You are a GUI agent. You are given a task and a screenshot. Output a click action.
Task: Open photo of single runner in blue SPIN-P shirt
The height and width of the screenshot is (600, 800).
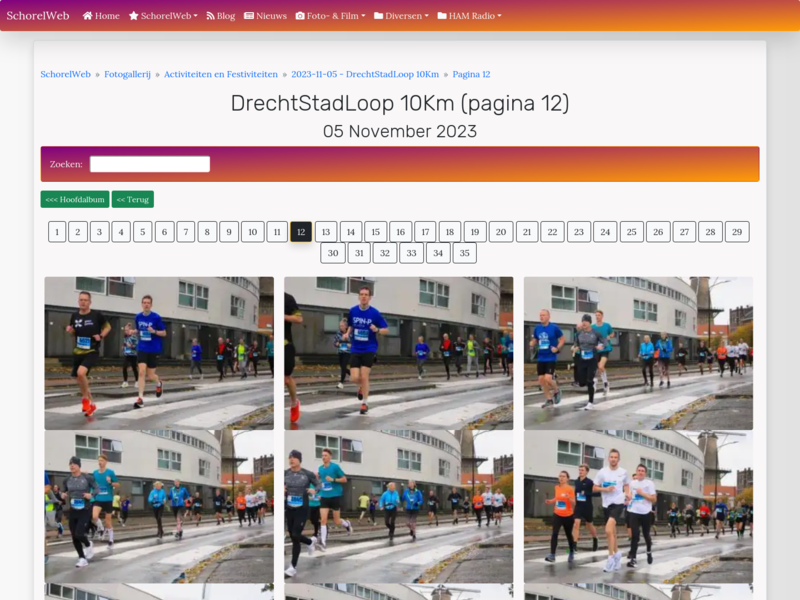(x=398, y=353)
